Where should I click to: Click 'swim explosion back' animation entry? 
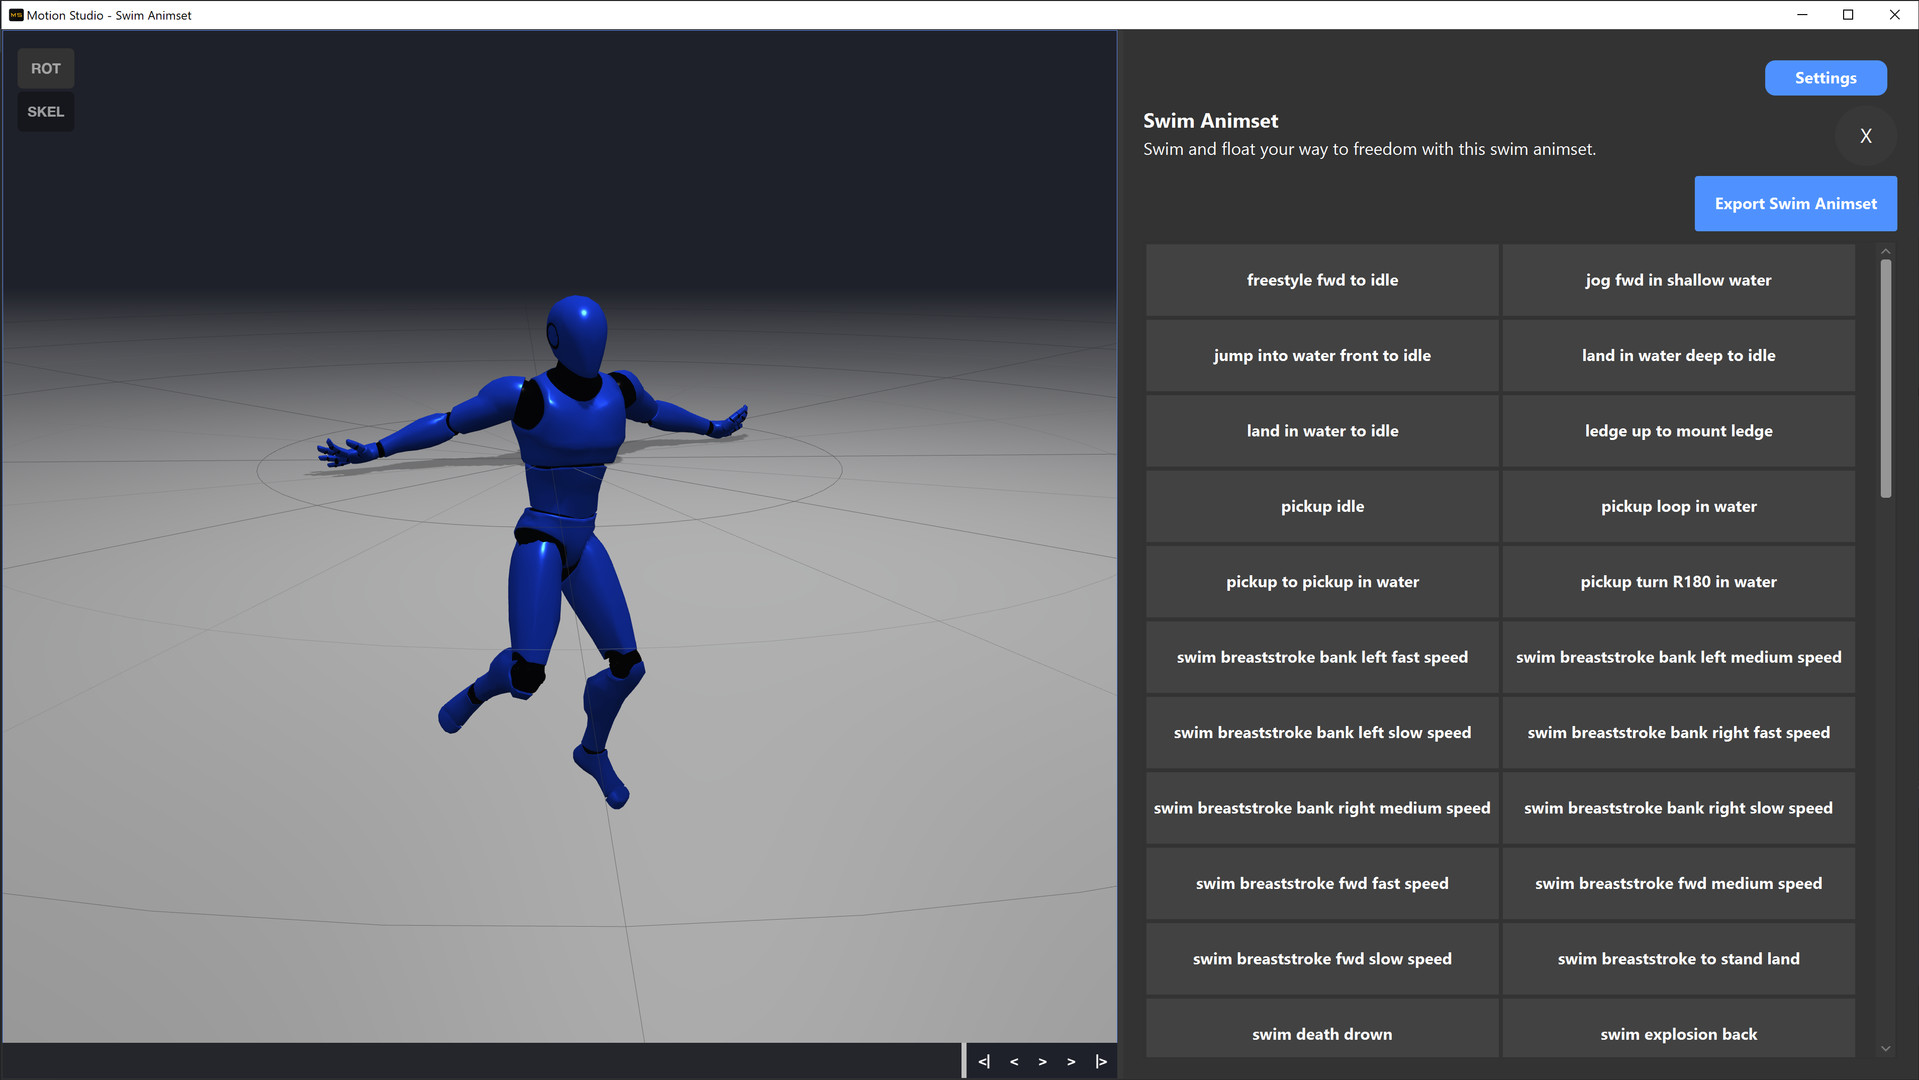coord(1678,1033)
